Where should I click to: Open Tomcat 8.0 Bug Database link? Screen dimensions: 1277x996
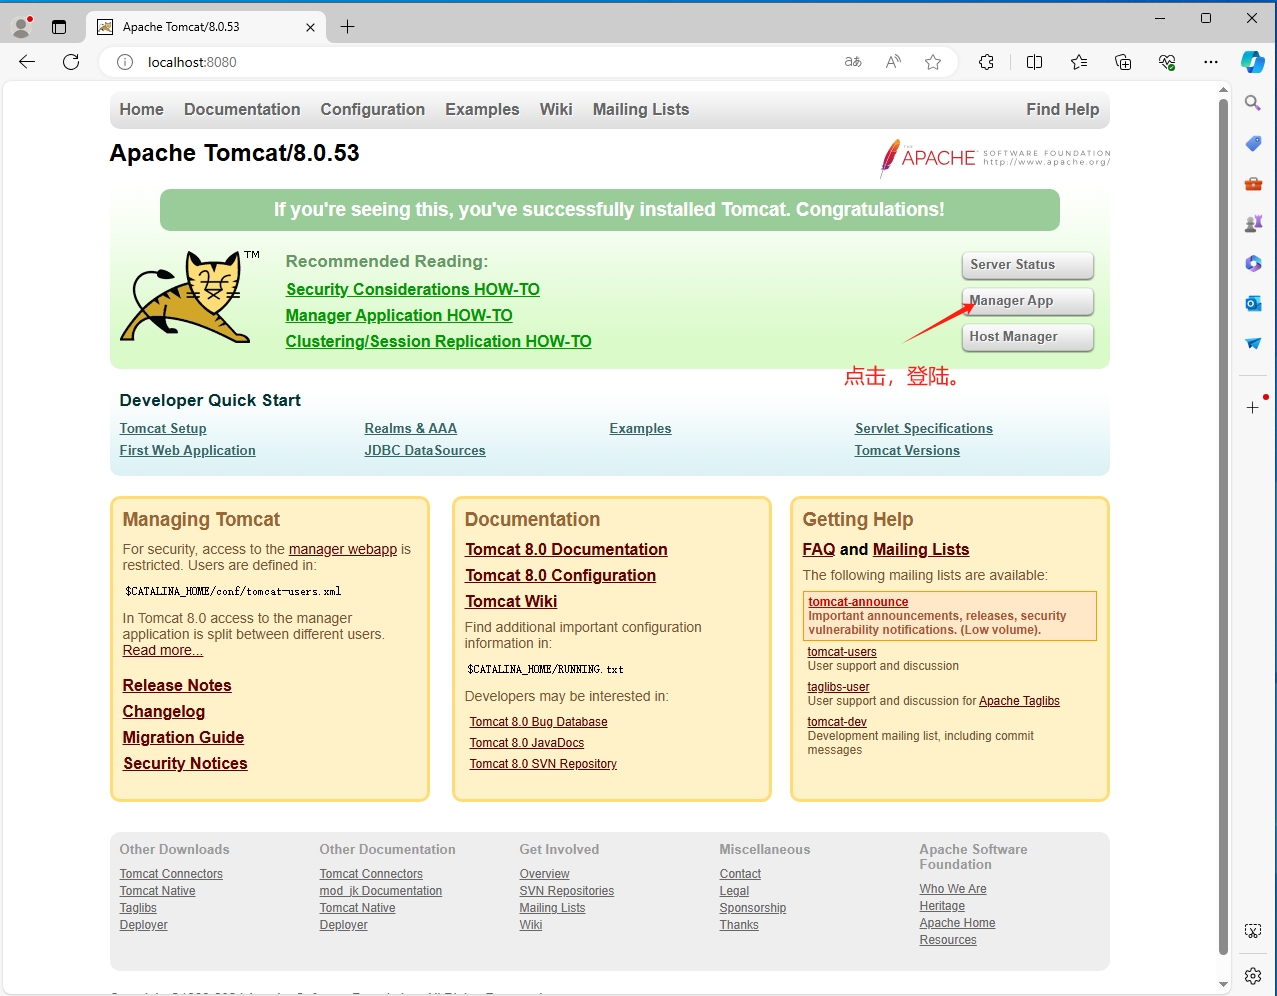click(x=539, y=722)
